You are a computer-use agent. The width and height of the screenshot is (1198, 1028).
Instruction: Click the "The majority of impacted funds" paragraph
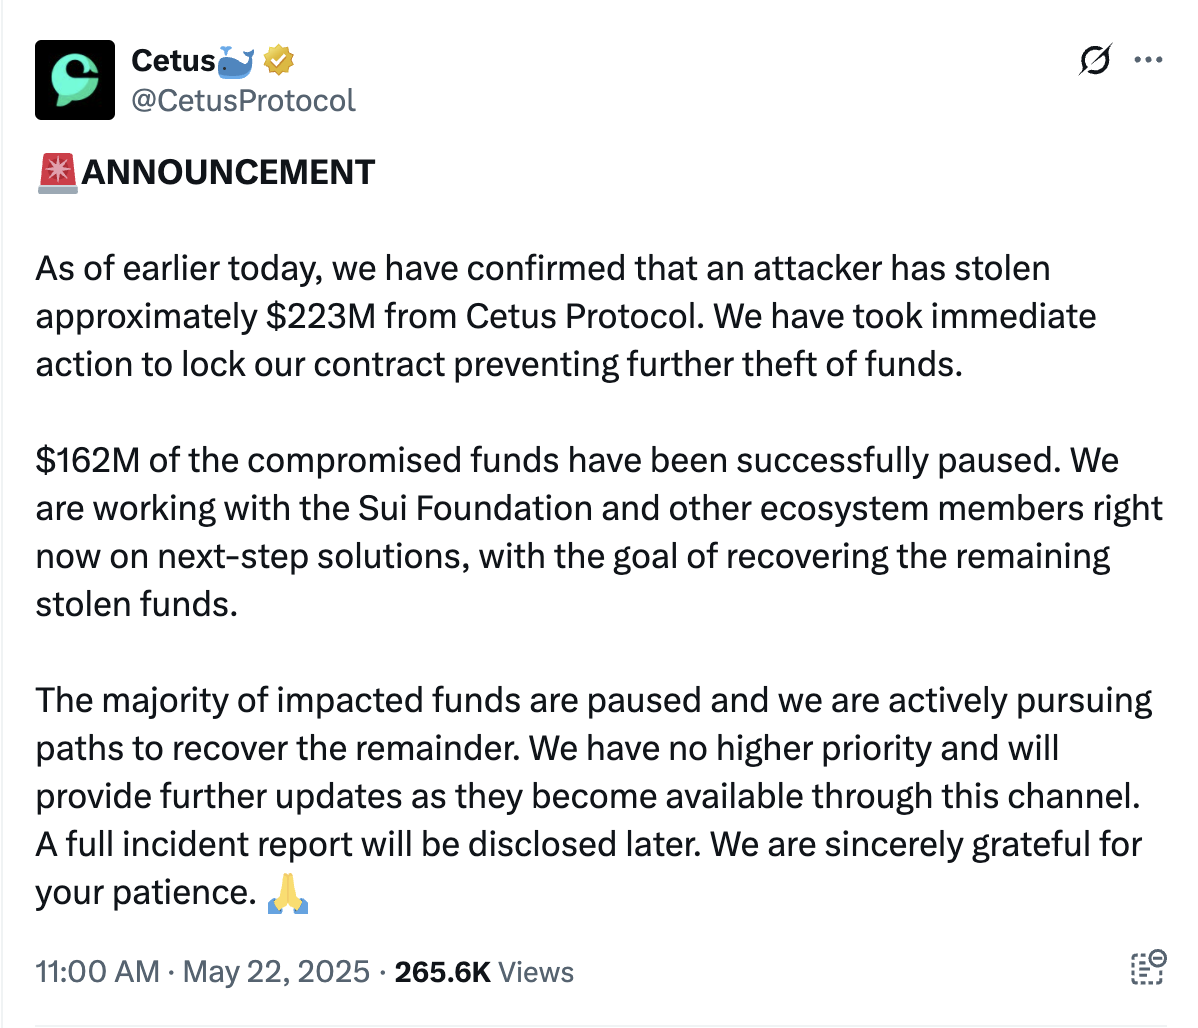point(593,748)
